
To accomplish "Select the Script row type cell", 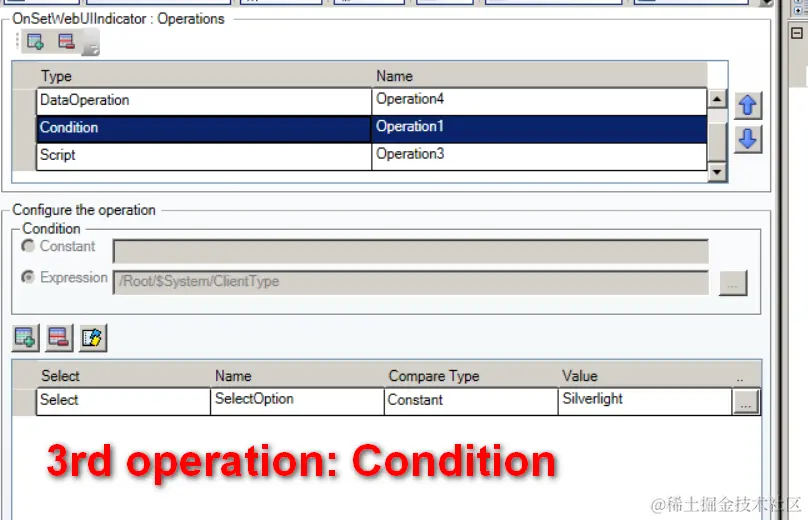I will tap(204, 156).
